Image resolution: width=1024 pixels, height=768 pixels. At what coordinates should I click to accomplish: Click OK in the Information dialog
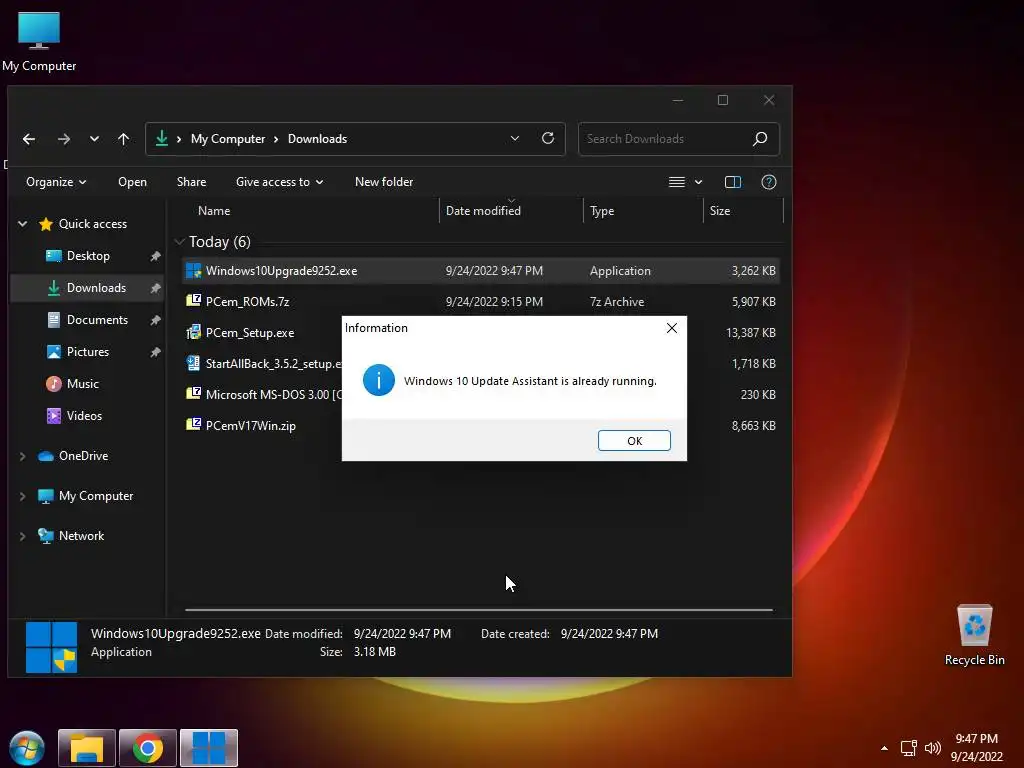[634, 441]
